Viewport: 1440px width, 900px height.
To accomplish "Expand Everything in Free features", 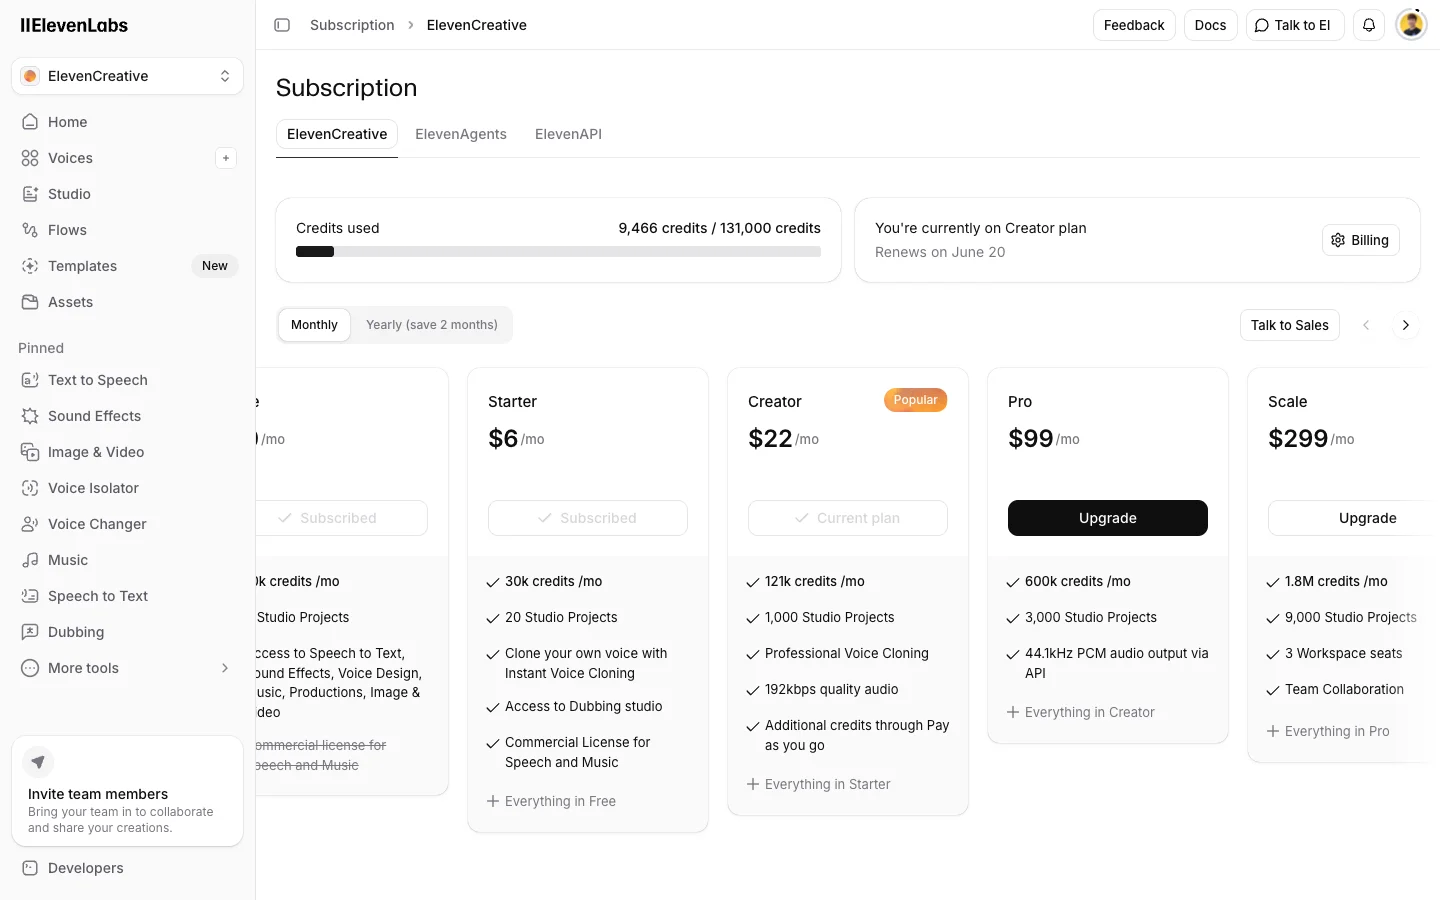I will point(551,801).
